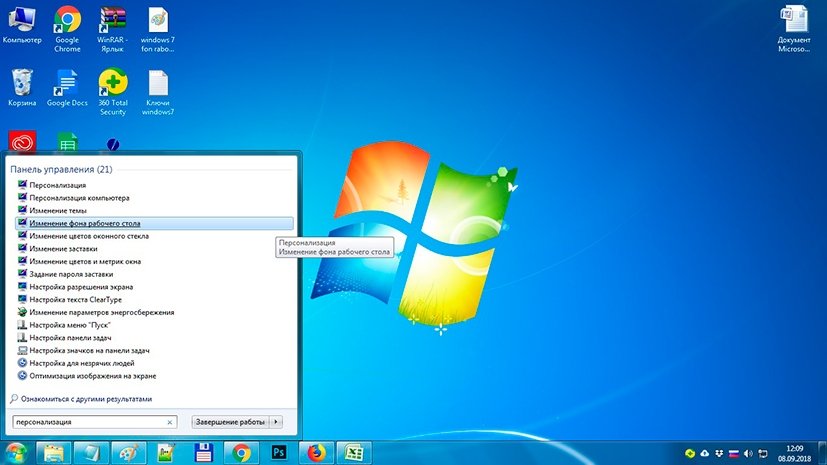Open the Изменение темы result
The height and width of the screenshot is (465, 827).
coord(154,210)
